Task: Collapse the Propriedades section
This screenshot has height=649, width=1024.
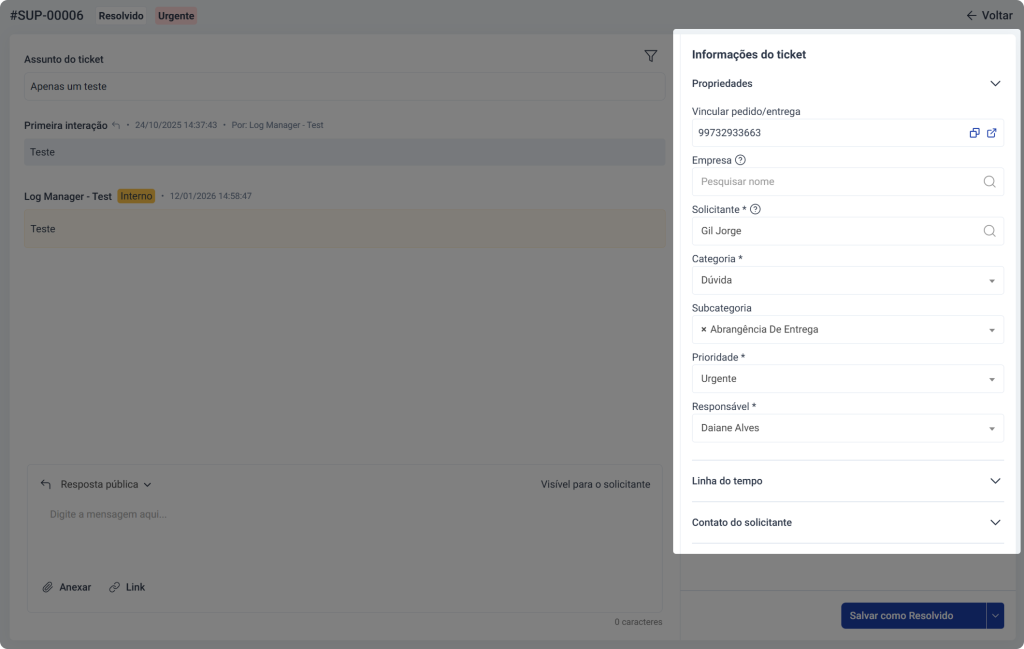Action: (995, 84)
